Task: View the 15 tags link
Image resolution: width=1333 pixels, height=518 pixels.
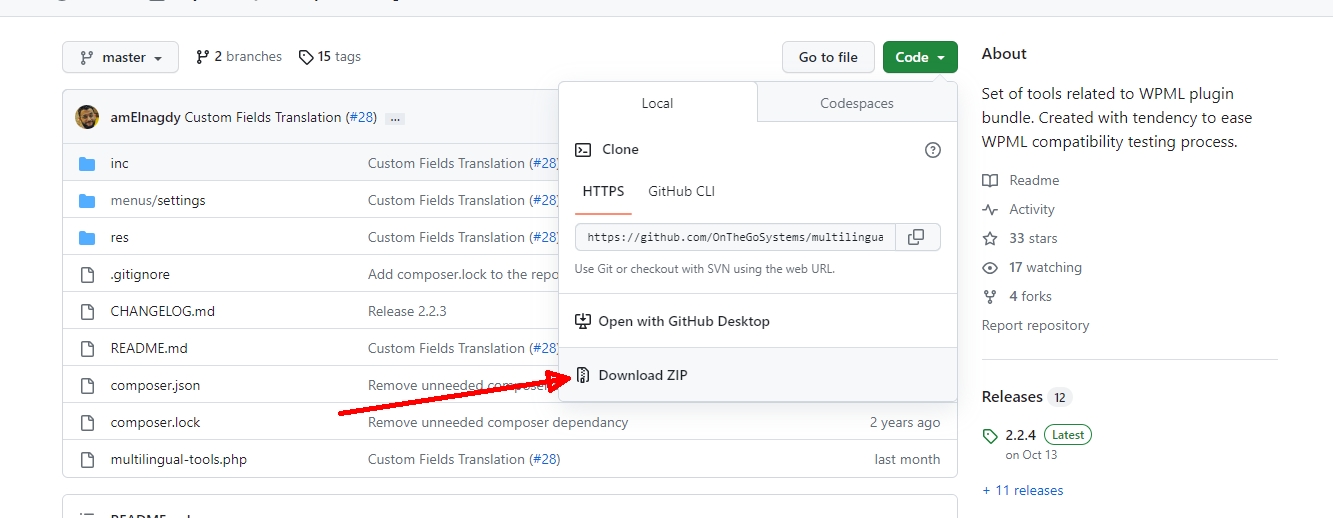Action: pyautogui.click(x=330, y=57)
